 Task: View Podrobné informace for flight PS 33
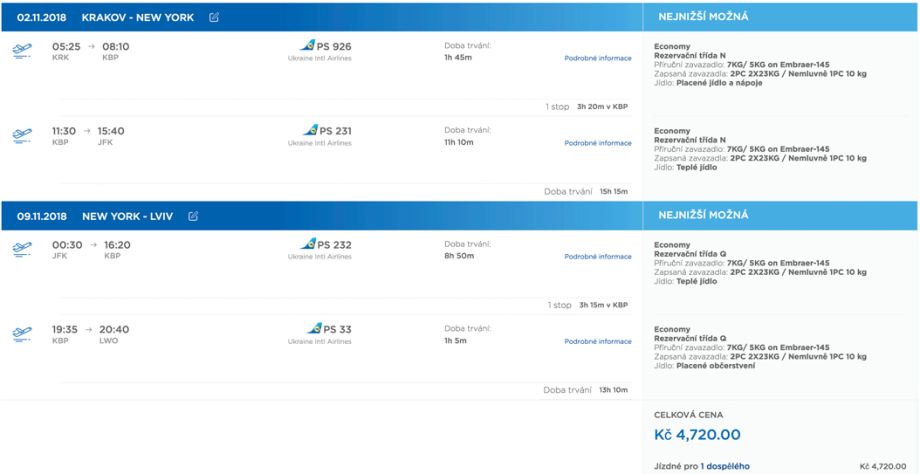tap(597, 341)
